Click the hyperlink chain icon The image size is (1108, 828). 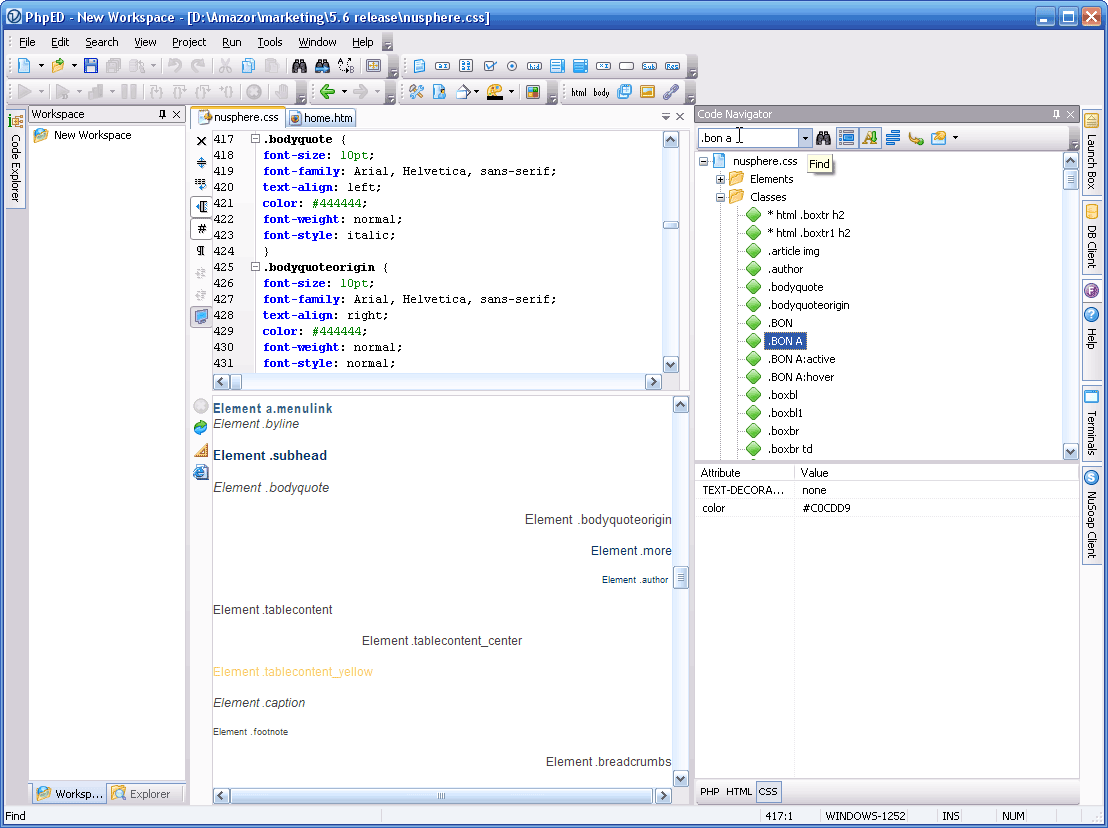pos(670,91)
